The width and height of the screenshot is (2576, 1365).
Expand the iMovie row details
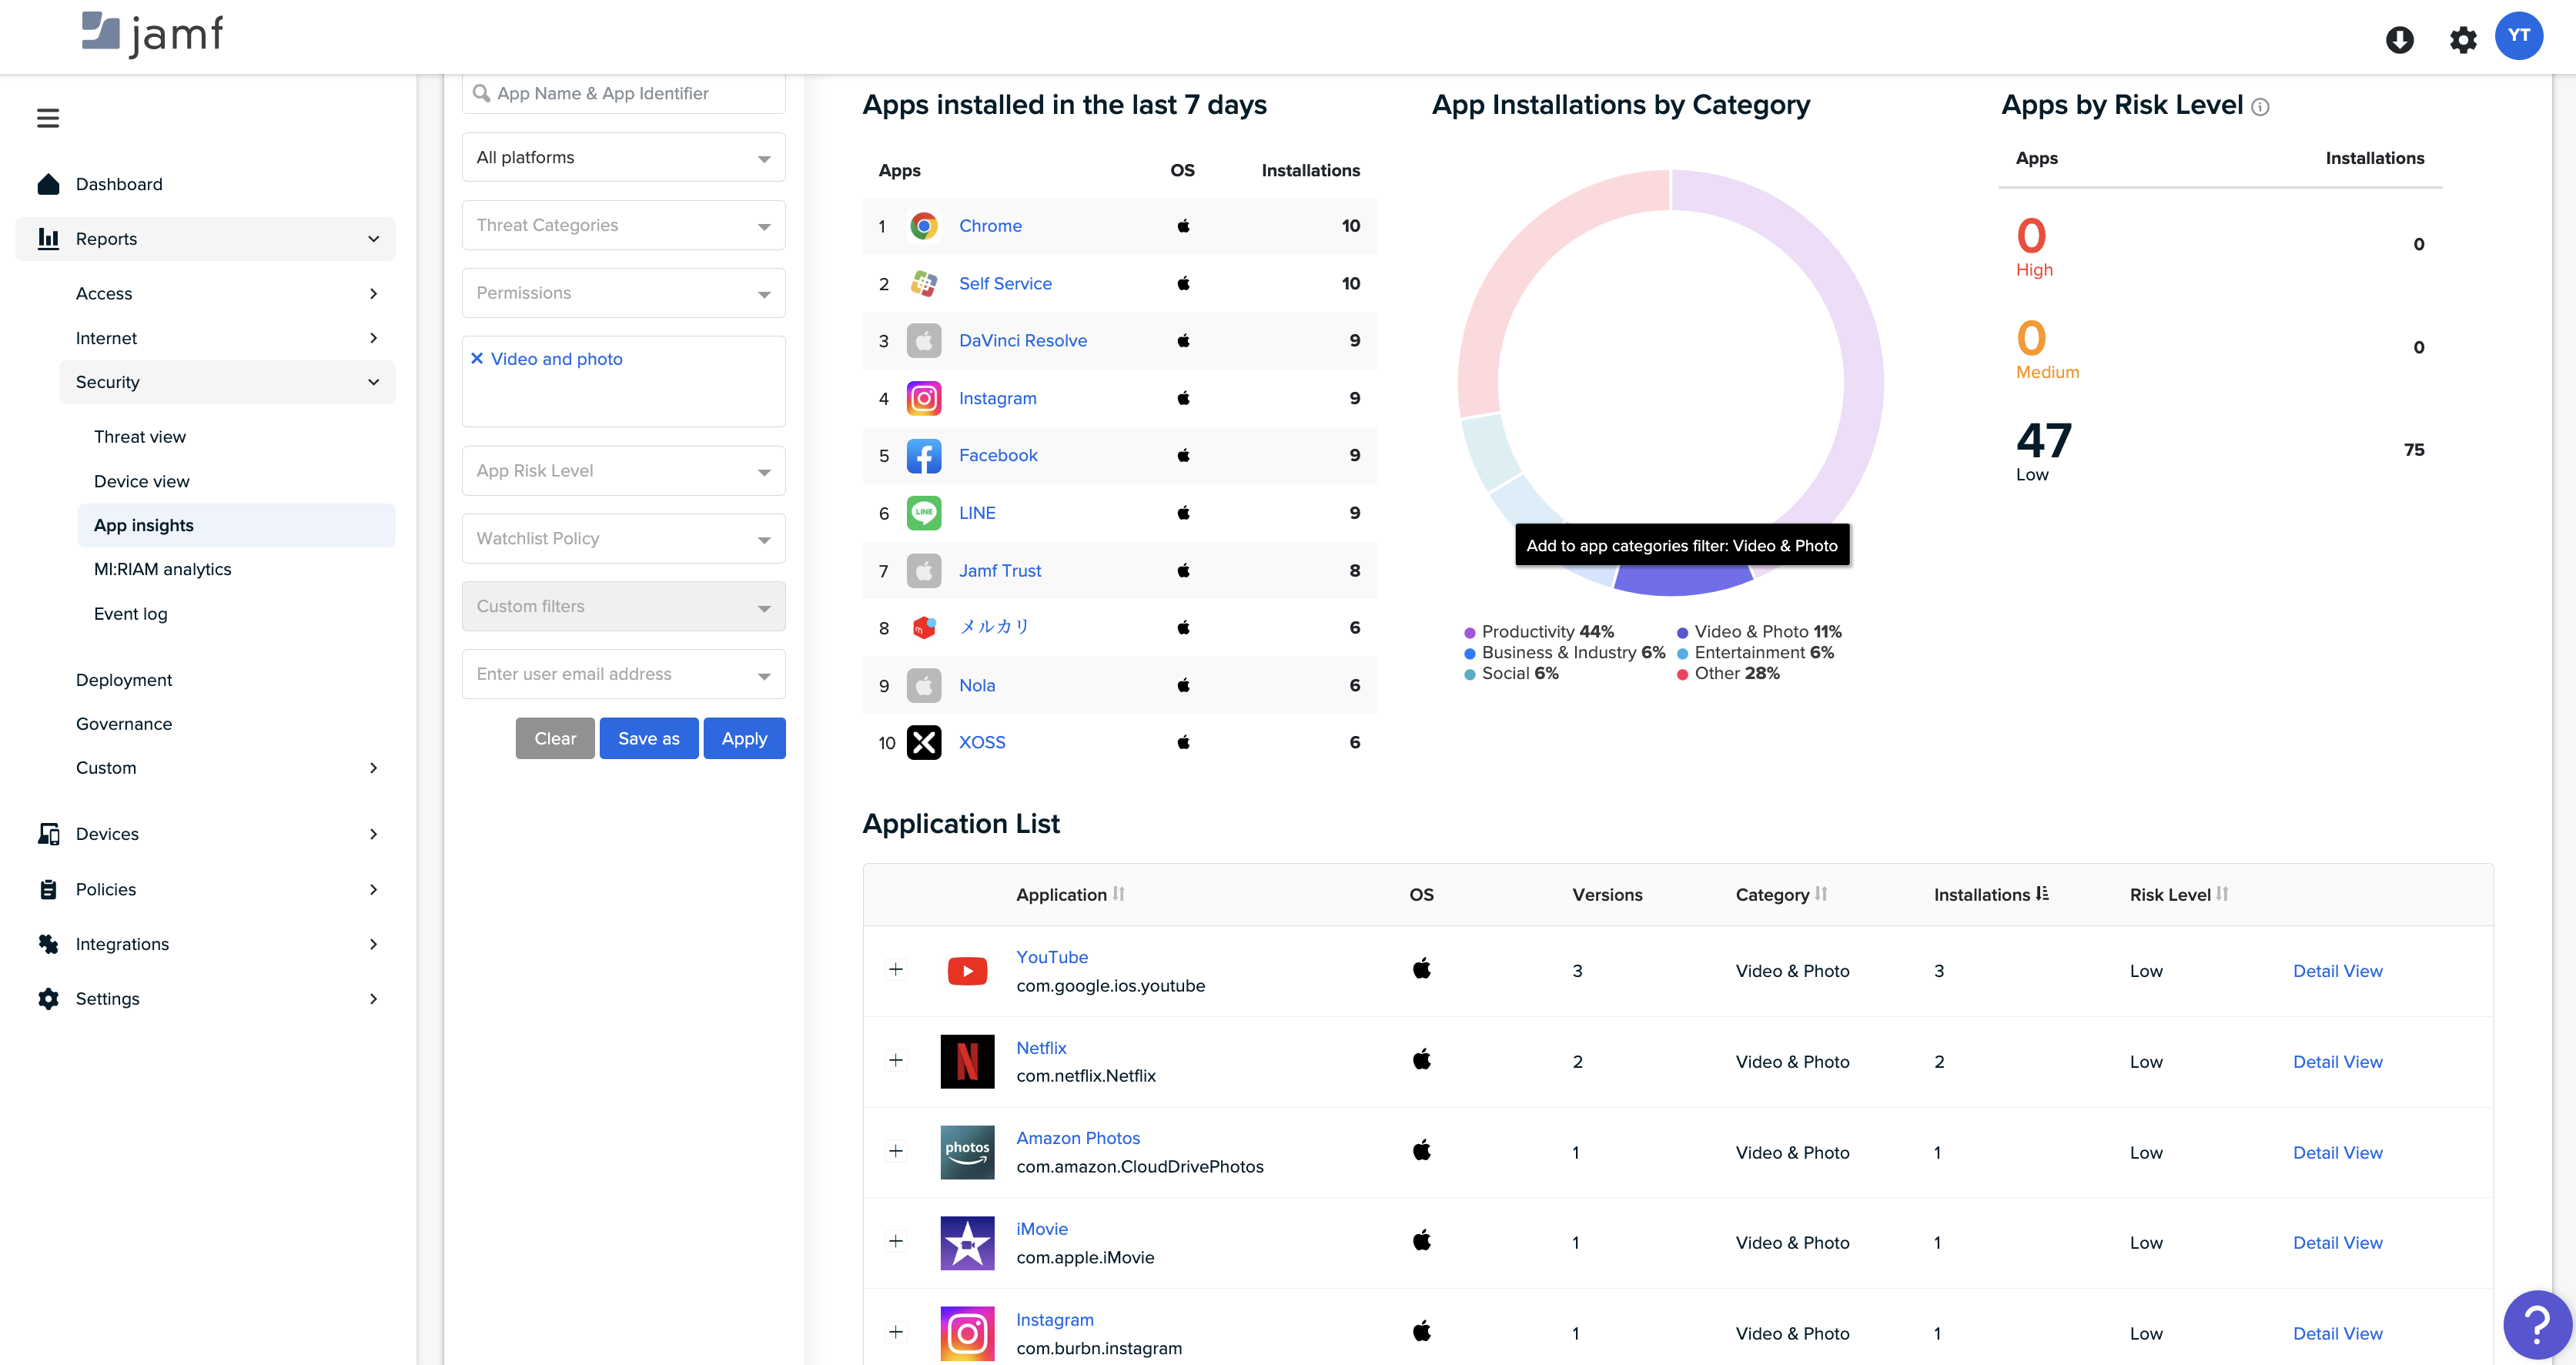895,1241
